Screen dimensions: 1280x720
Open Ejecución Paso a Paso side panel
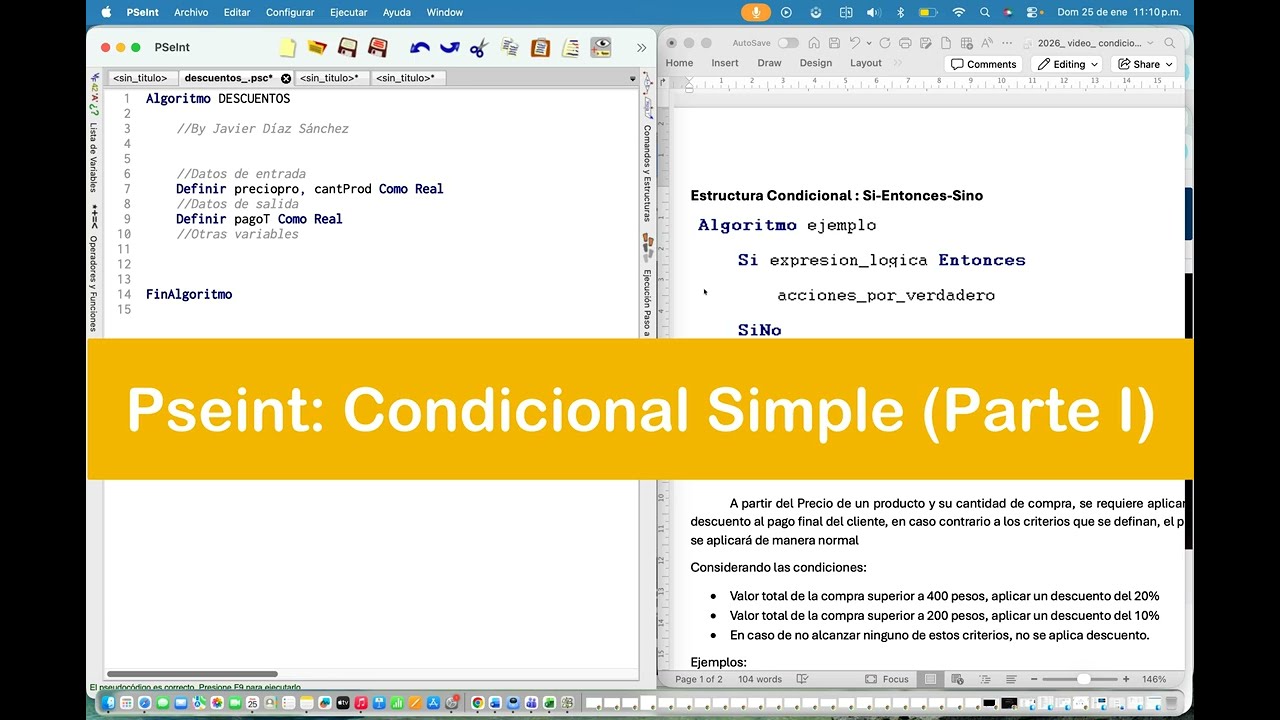pos(647,300)
